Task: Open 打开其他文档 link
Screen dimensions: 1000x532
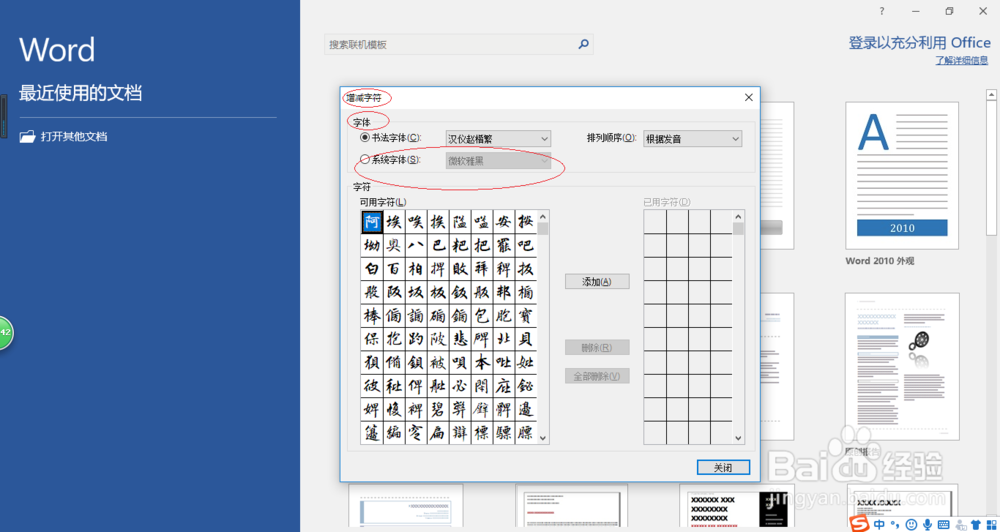Action: 74,137
